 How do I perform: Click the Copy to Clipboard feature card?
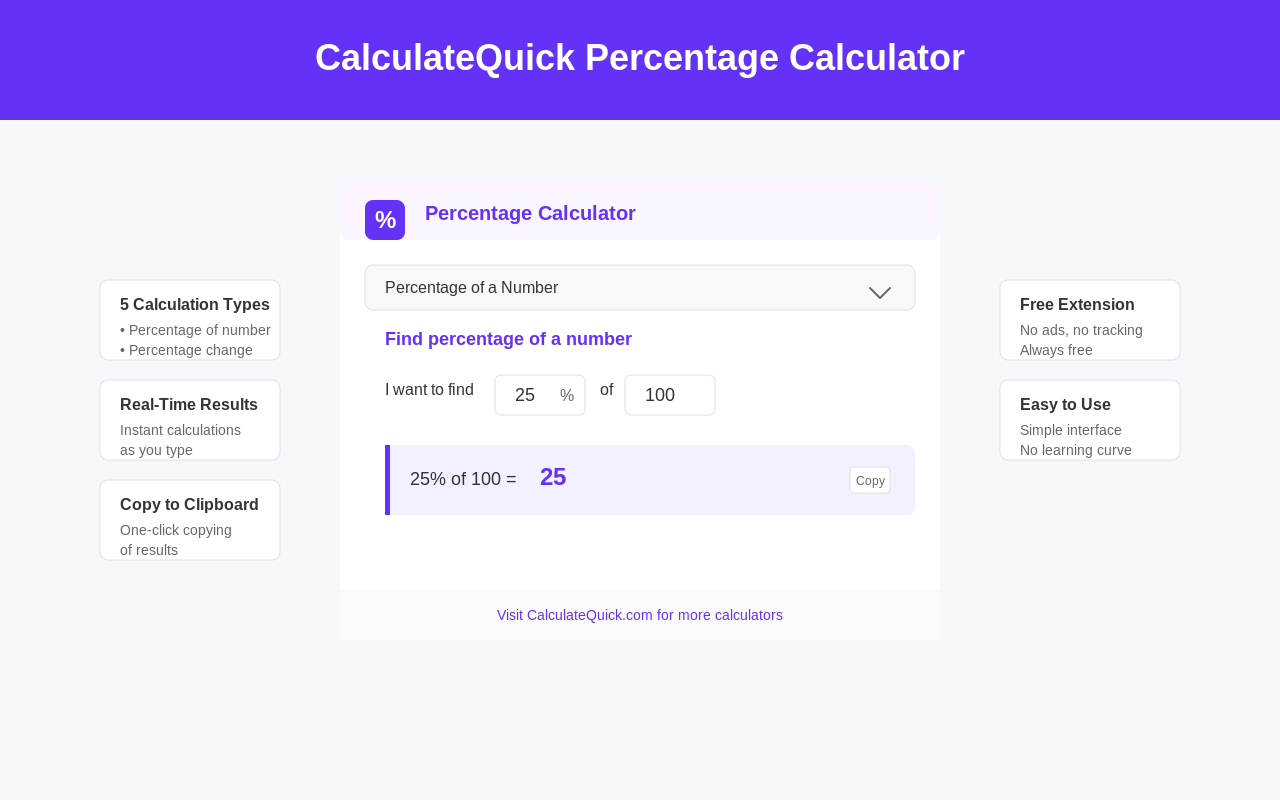tap(190, 520)
